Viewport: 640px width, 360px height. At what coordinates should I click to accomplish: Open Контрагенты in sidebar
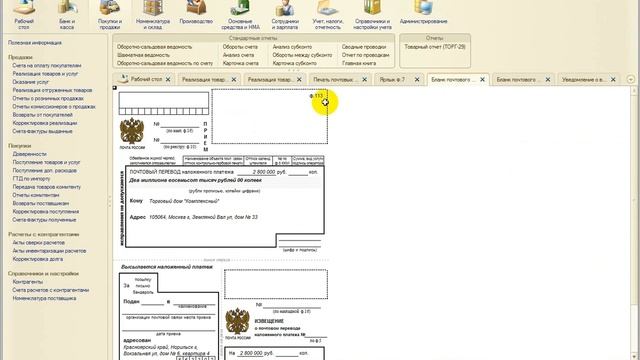27,282
